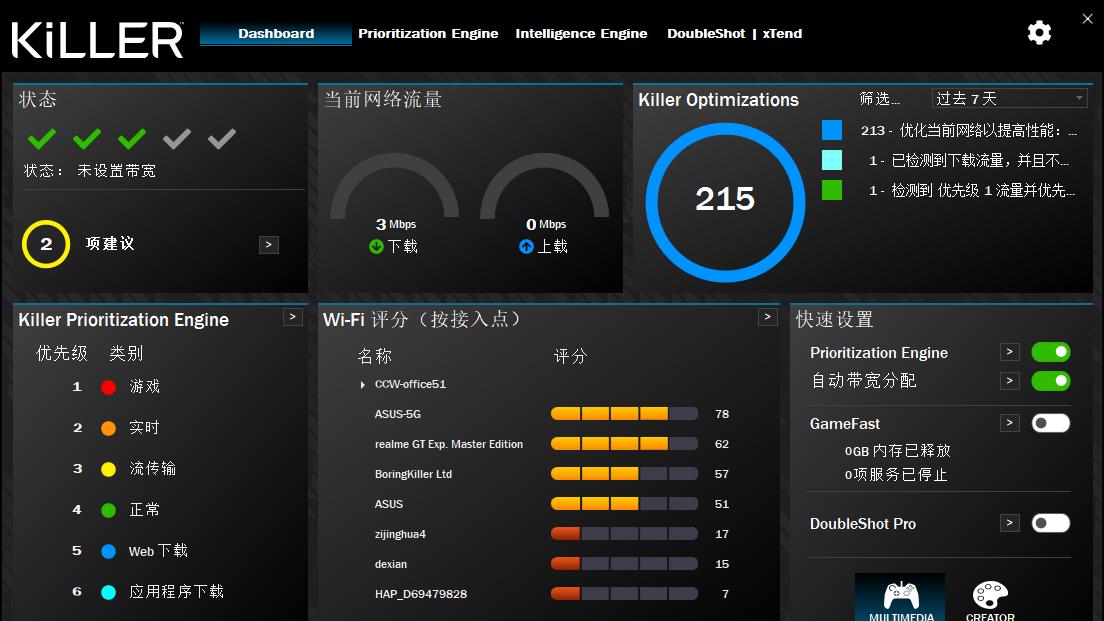This screenshot has height=621, width=1104.
Task: Click the green download arrow icon
Action: (x=376, y=246)
